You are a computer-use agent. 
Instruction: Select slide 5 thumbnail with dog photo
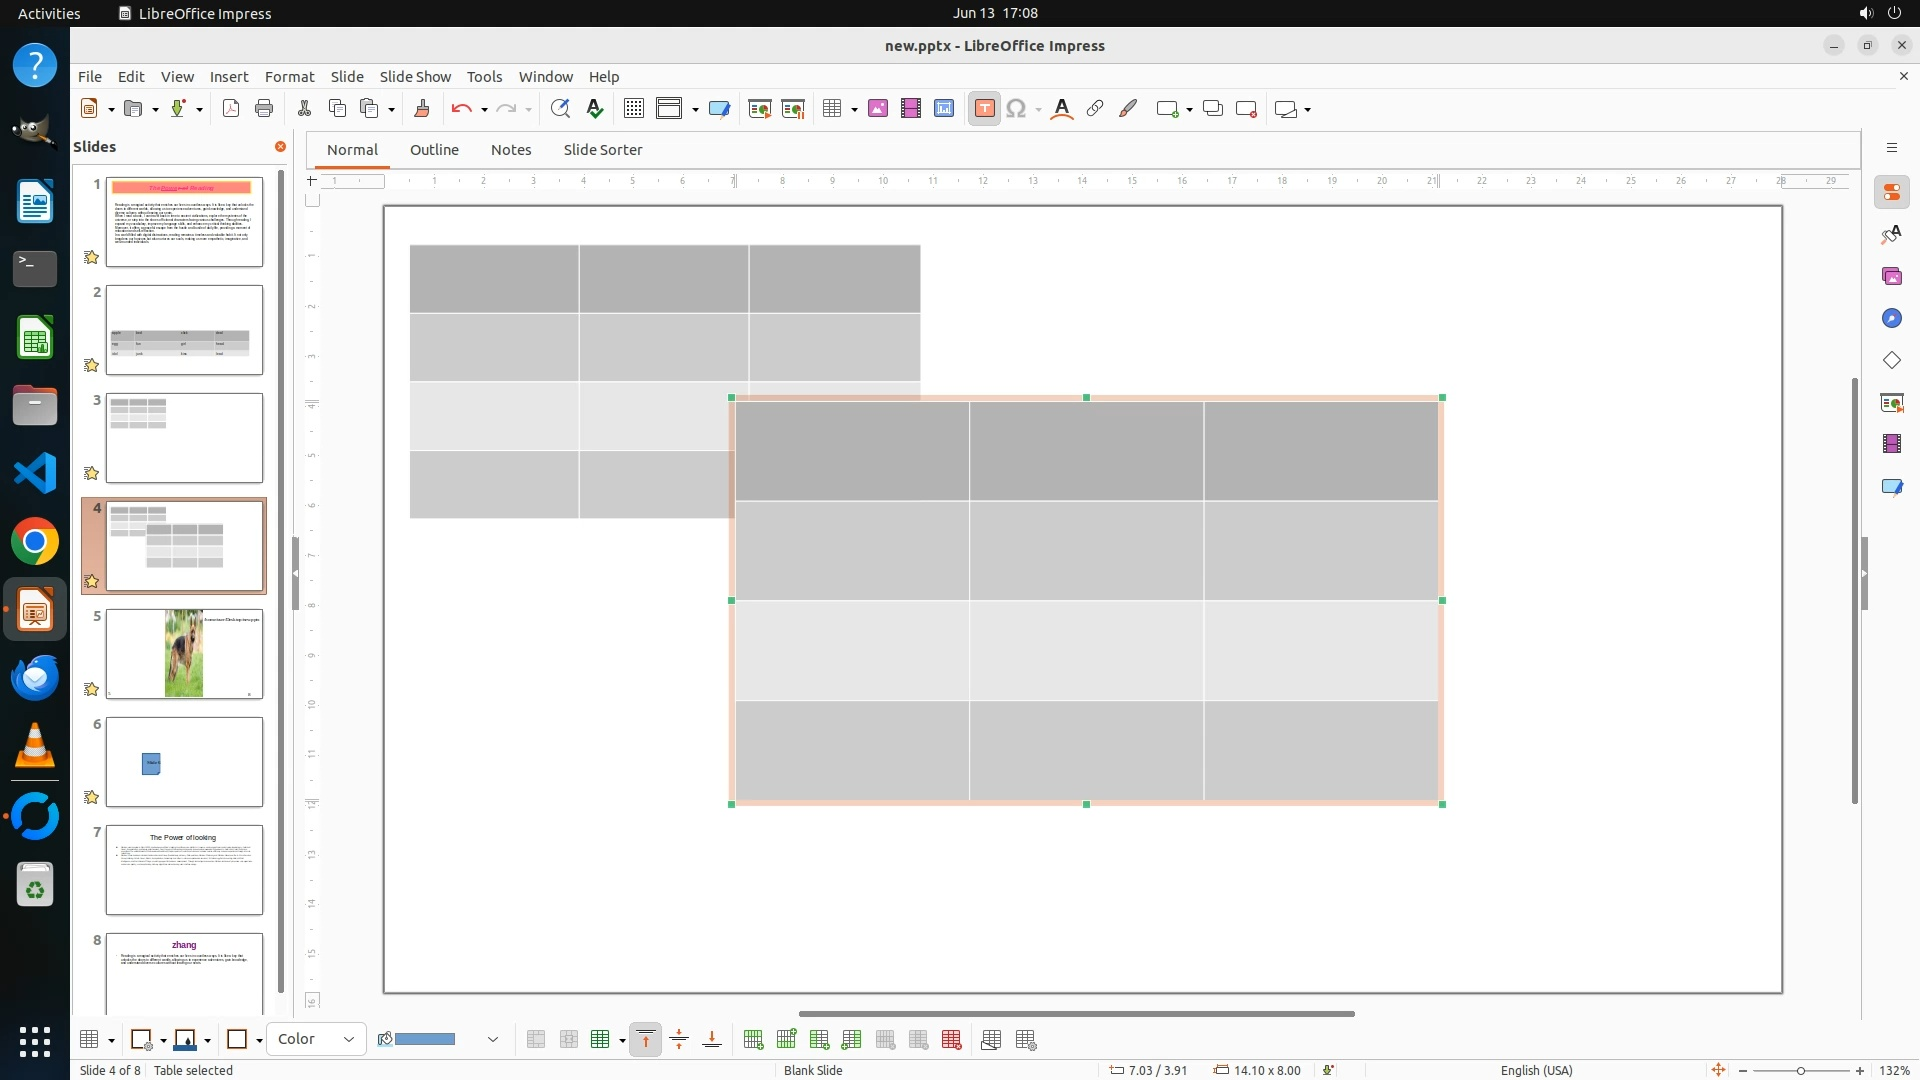(x=184, y=654)
